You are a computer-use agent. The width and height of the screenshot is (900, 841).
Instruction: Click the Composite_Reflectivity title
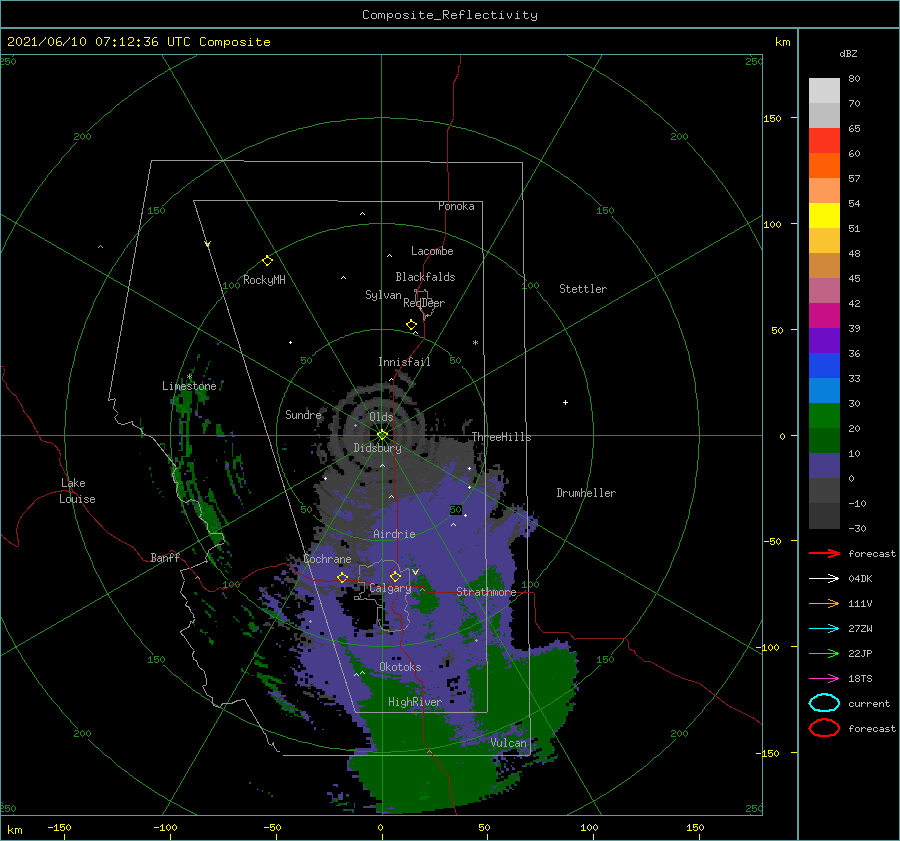coord(450,15)
